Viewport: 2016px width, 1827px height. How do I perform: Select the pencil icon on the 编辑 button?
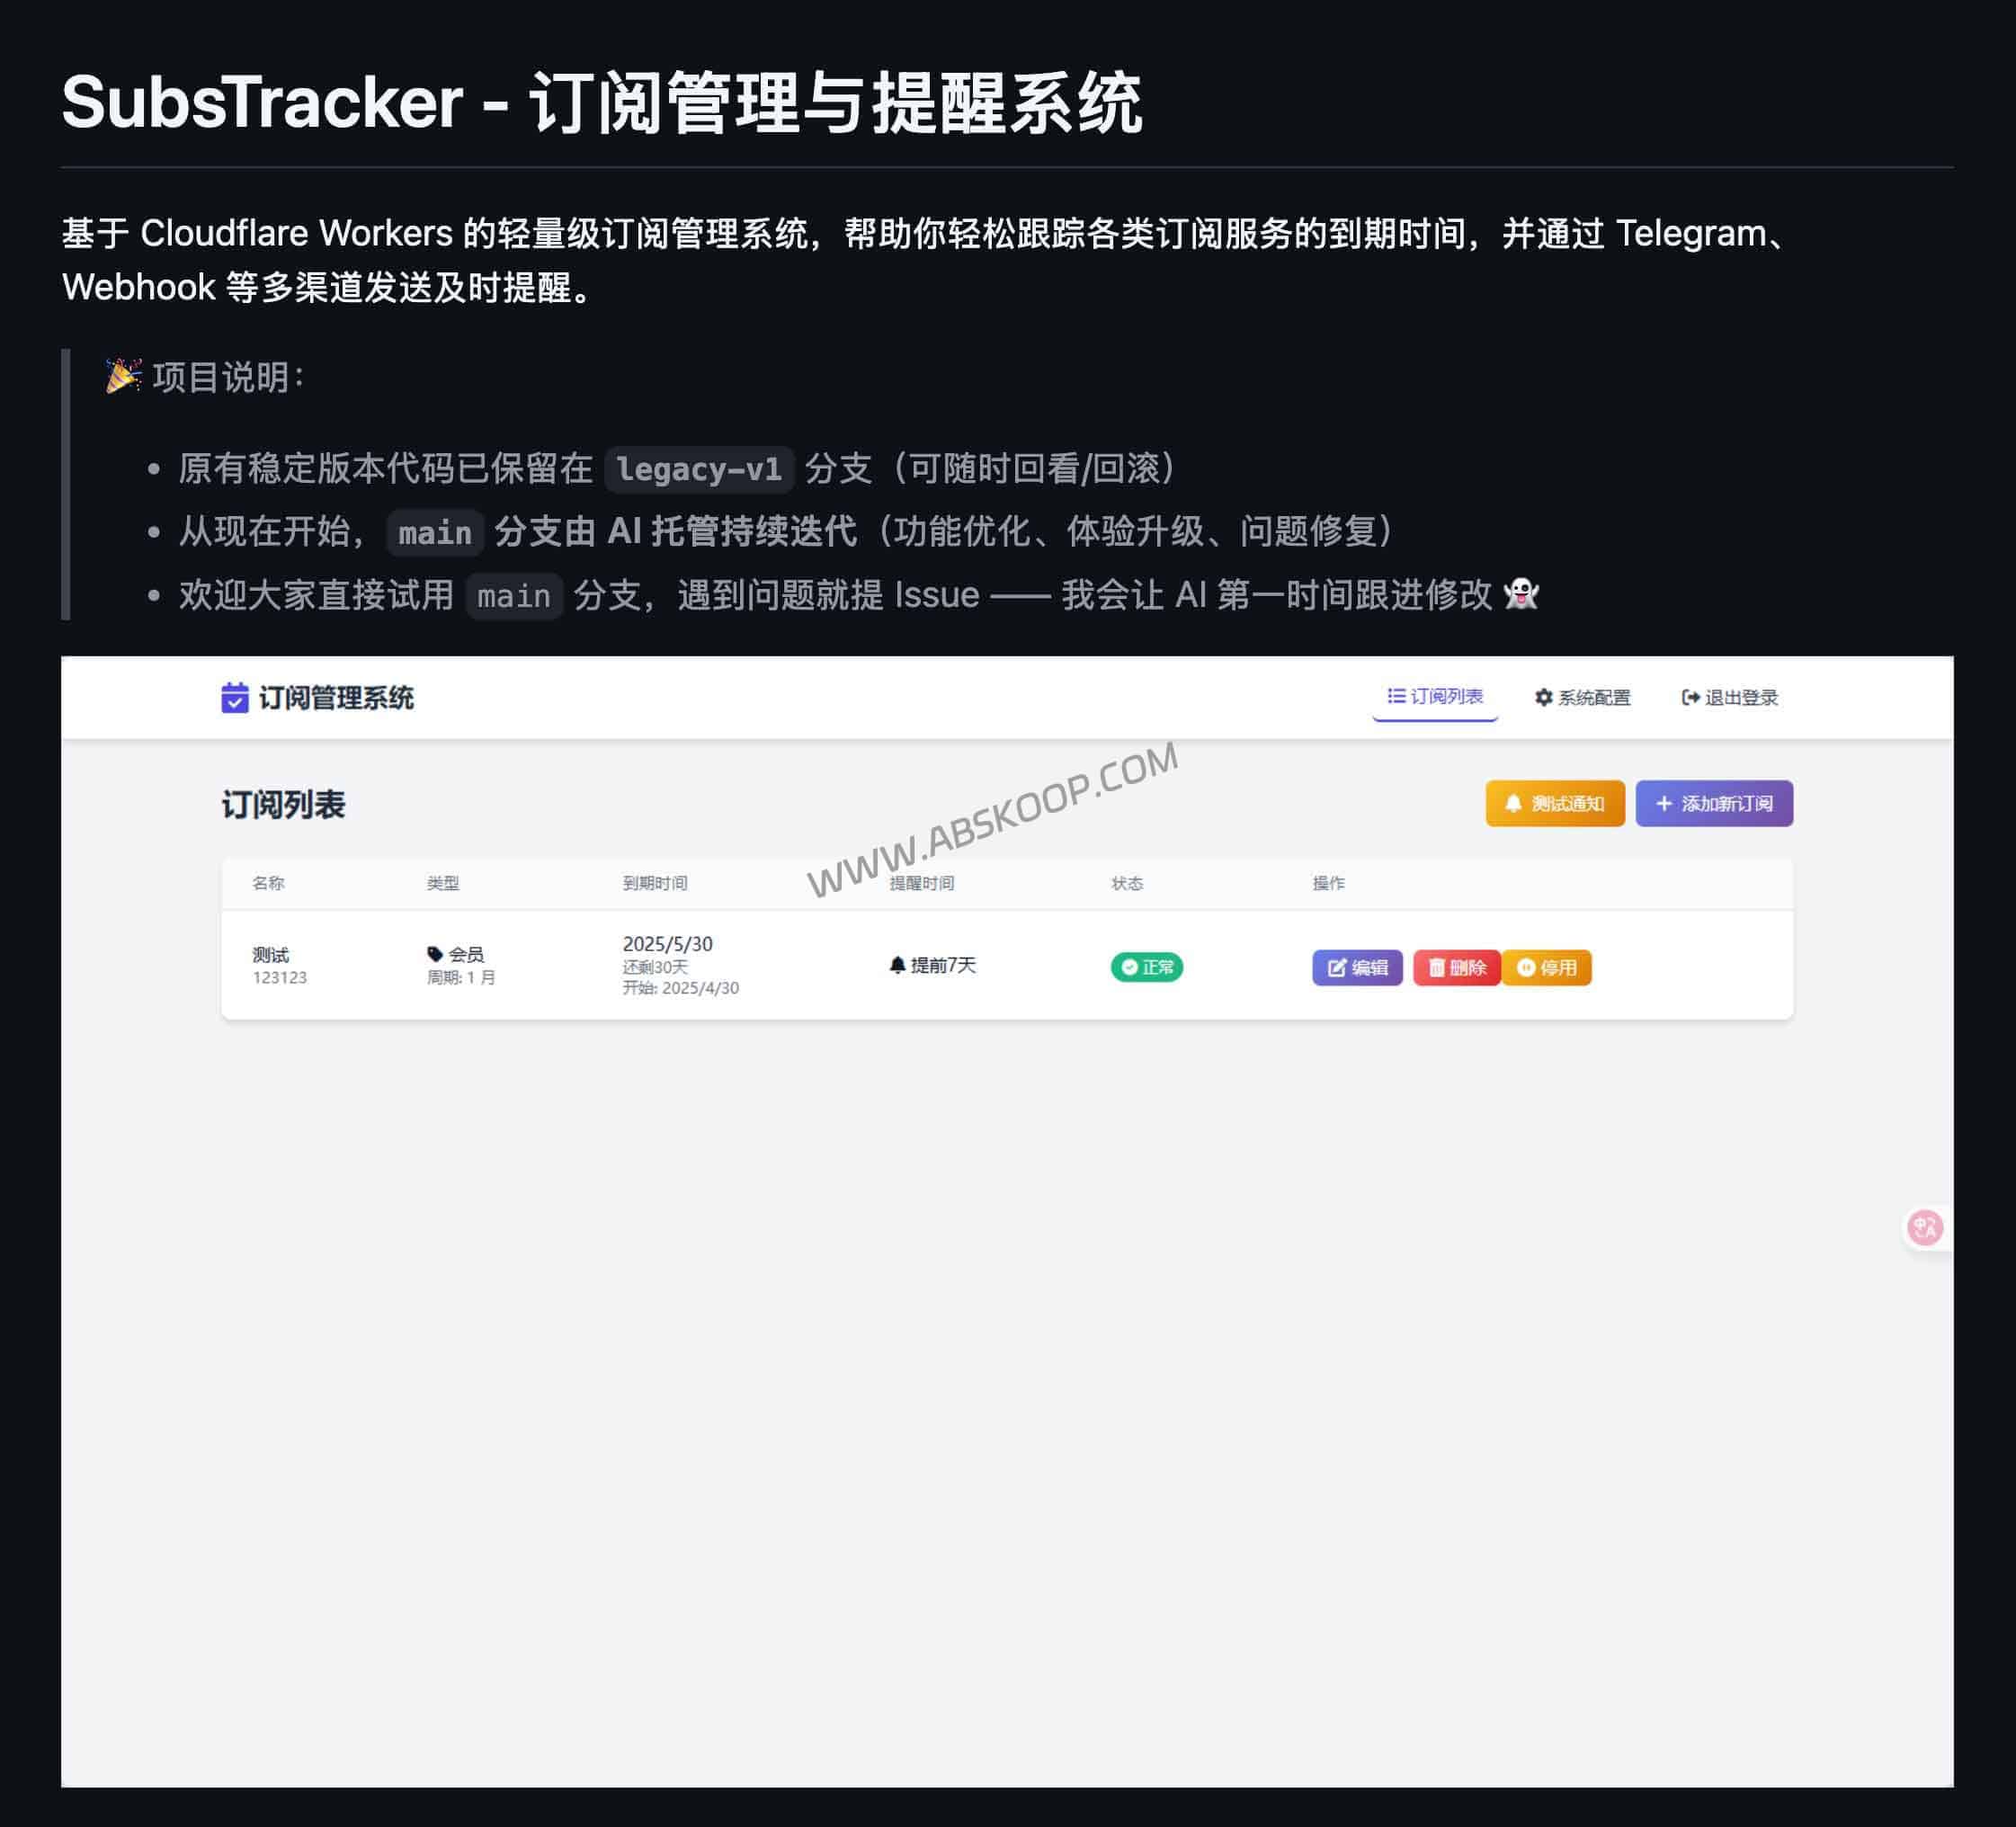[1336, 967]
